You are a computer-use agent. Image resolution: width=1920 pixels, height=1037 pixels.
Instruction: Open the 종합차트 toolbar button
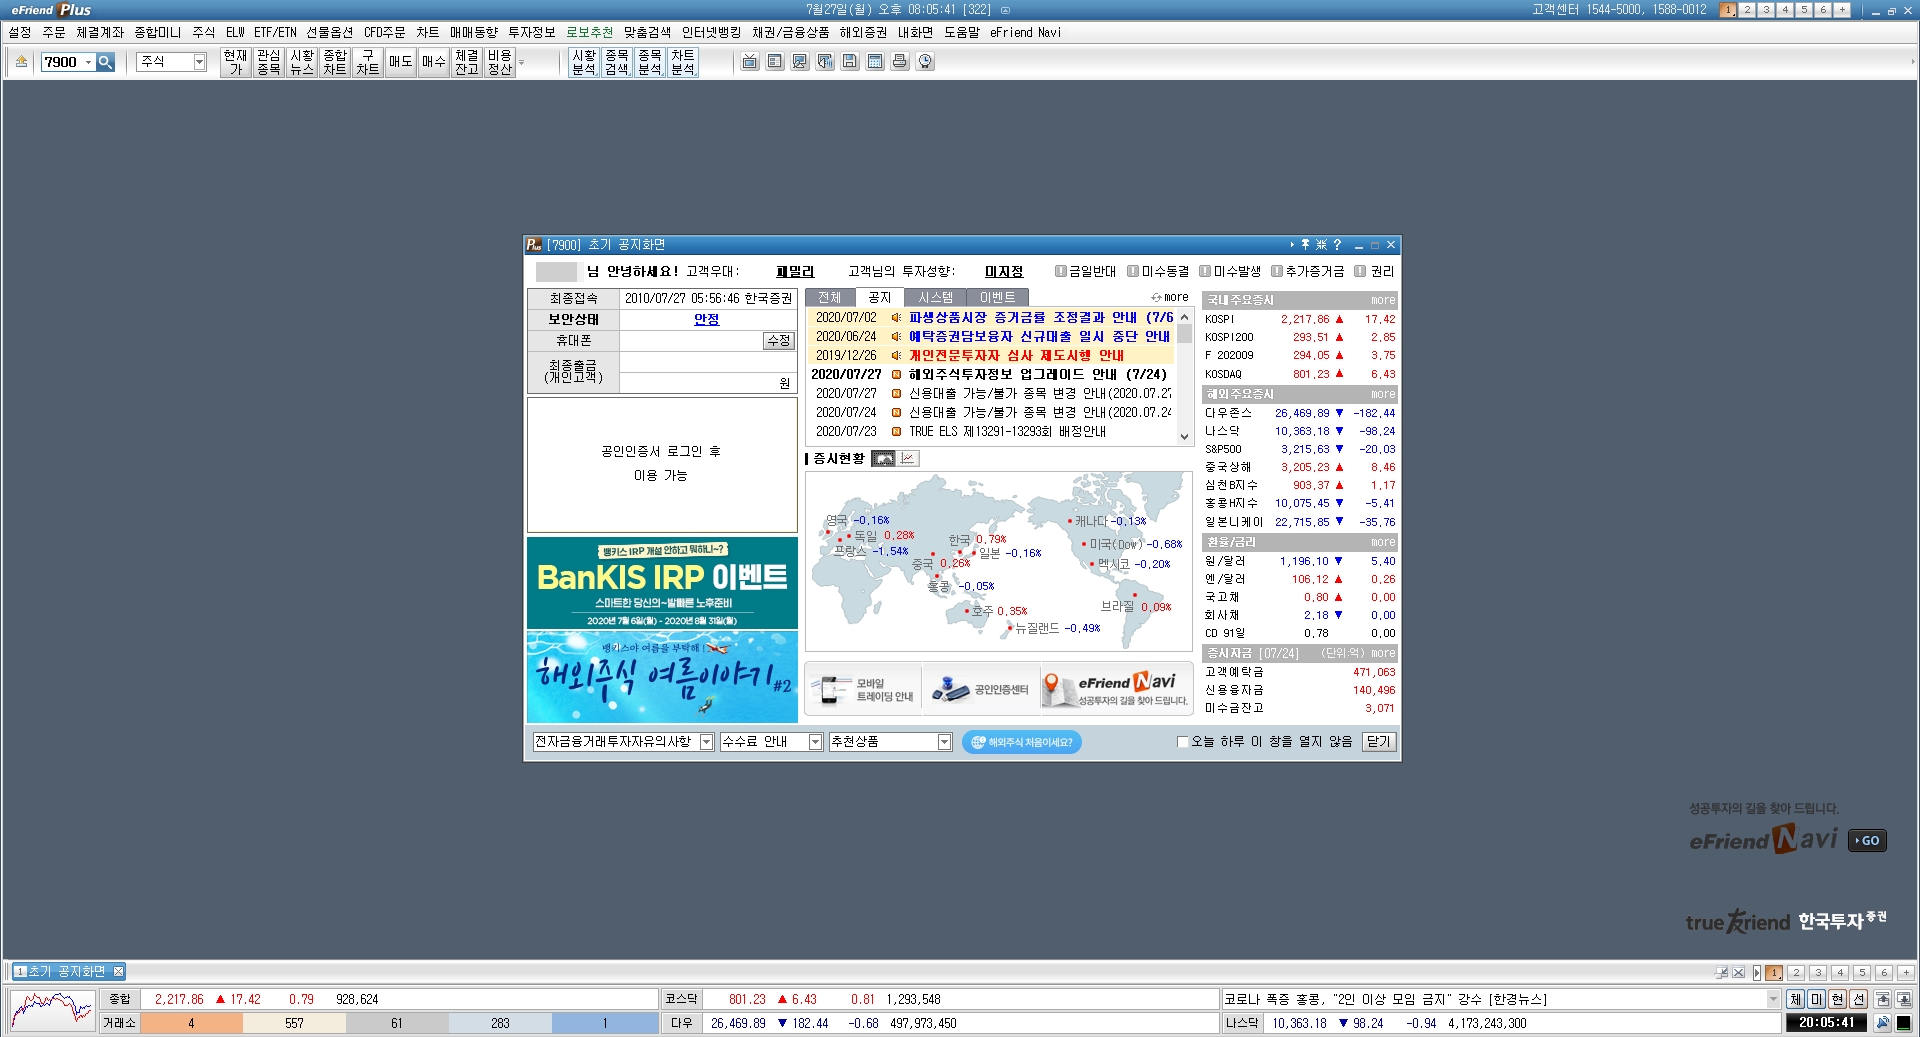334,62
